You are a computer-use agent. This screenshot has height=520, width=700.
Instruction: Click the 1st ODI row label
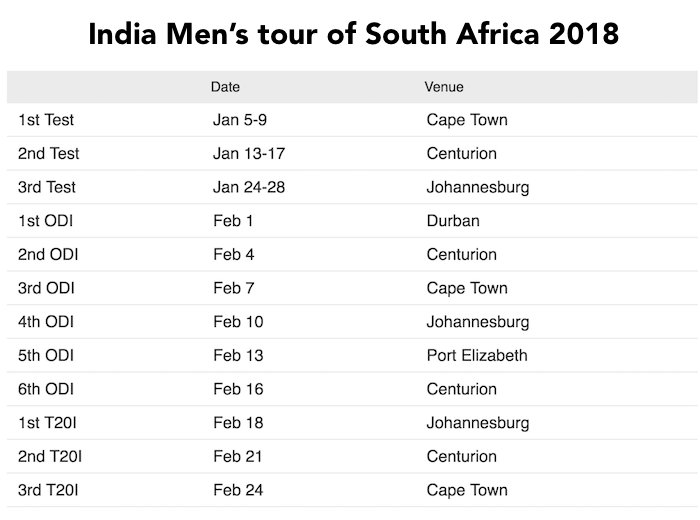[46, 221]
